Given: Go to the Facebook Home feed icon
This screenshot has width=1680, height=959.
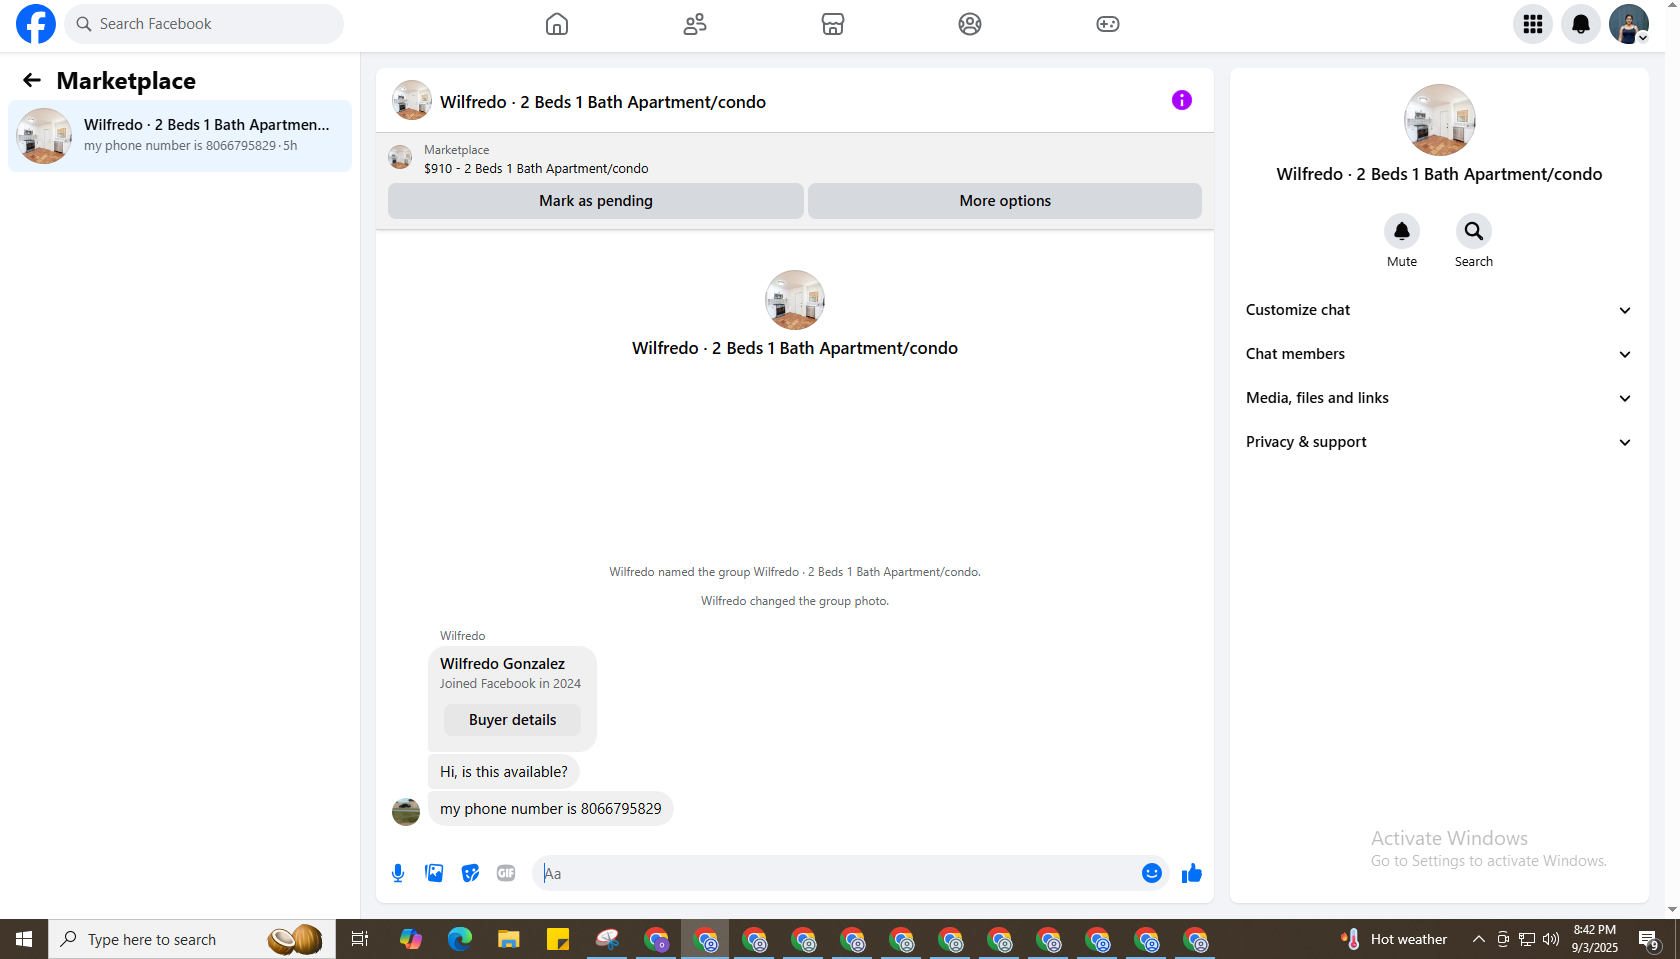Looking at the screenshot, I should [x=557, y=24].
